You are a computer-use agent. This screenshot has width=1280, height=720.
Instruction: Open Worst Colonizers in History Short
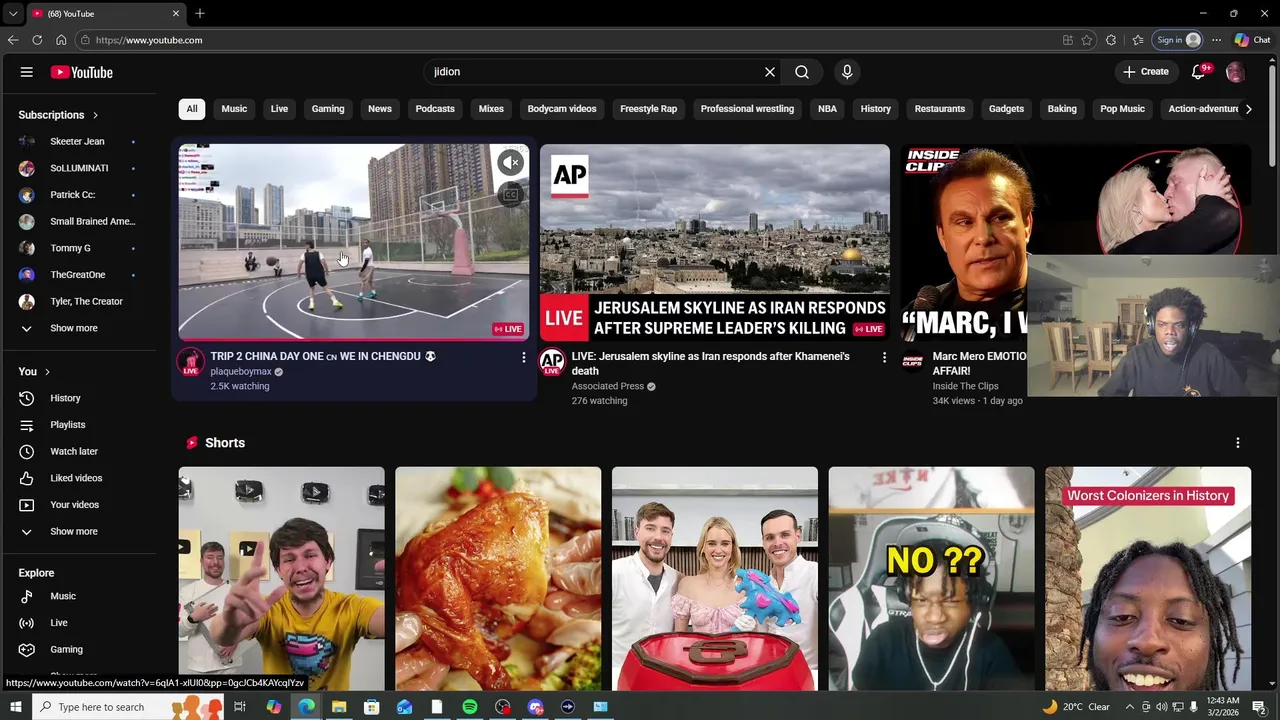click(x=1148, y=578)
